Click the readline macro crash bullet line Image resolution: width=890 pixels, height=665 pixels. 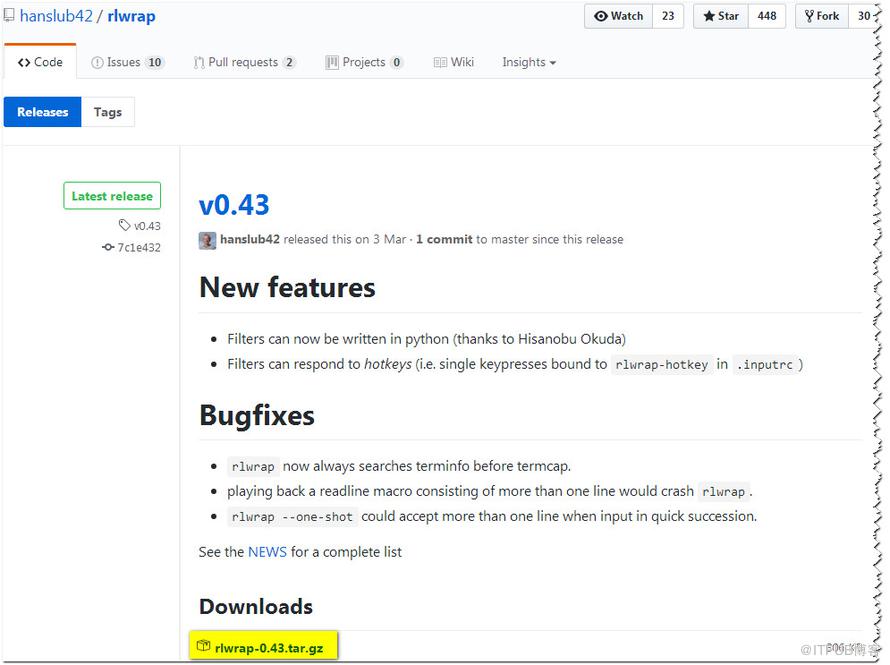490,491
